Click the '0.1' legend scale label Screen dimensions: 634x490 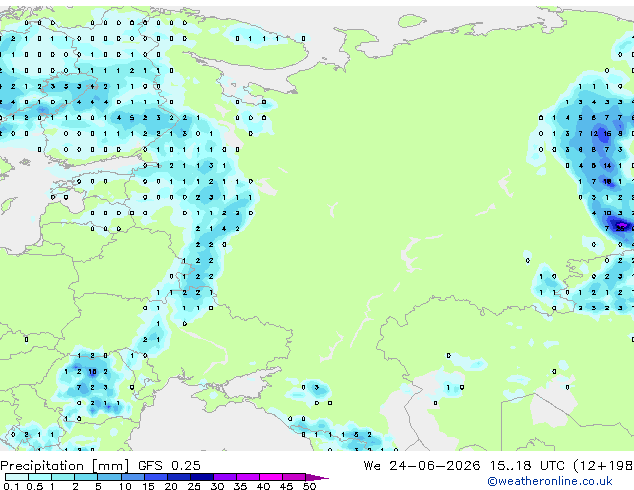11,486
